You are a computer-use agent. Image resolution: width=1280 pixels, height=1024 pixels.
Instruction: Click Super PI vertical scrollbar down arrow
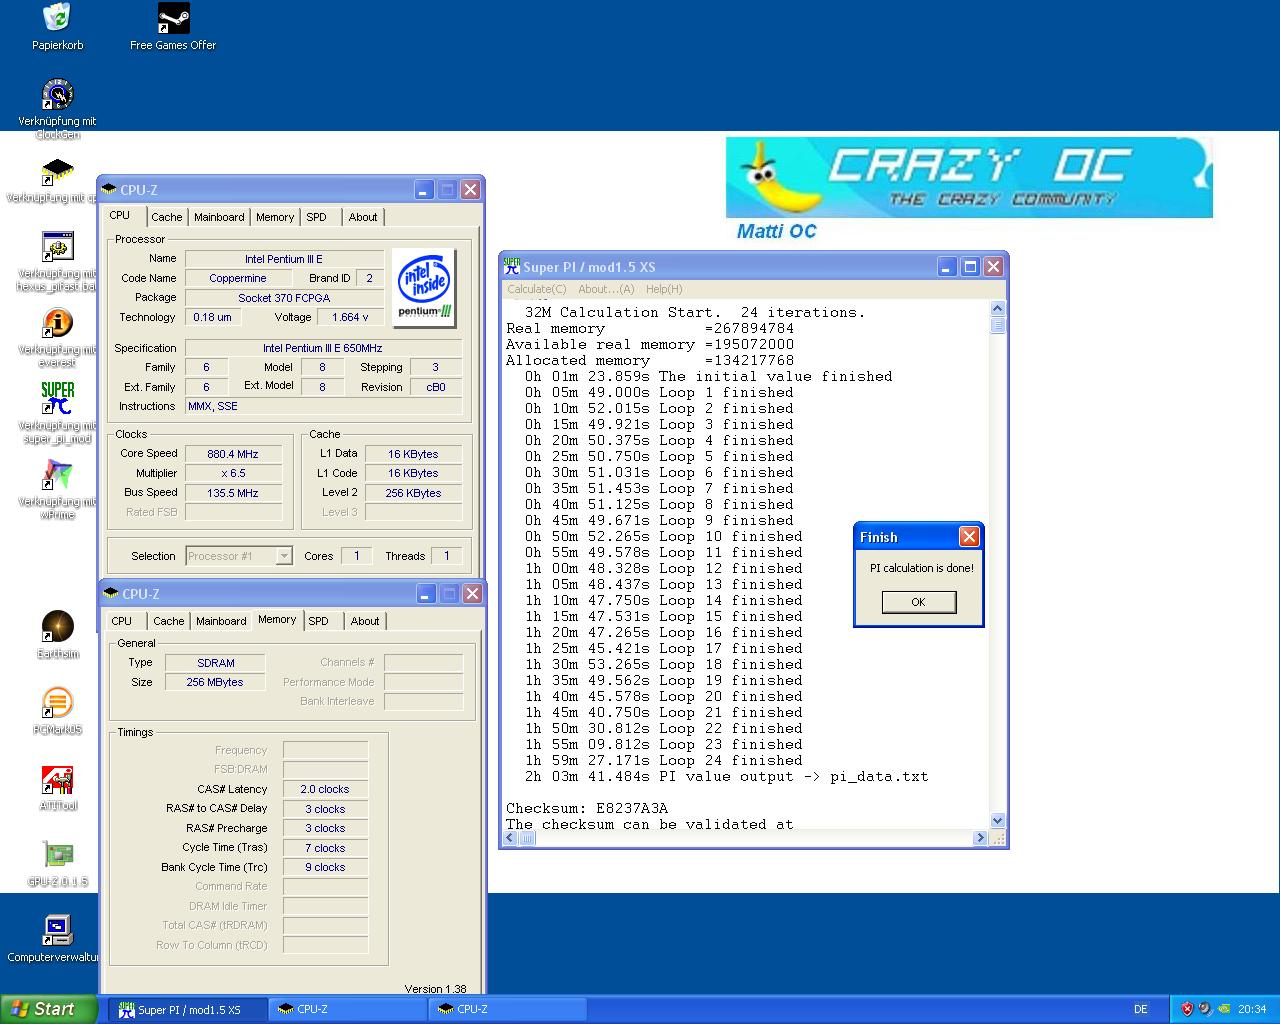pyautogui.click(x=997, y=821)
